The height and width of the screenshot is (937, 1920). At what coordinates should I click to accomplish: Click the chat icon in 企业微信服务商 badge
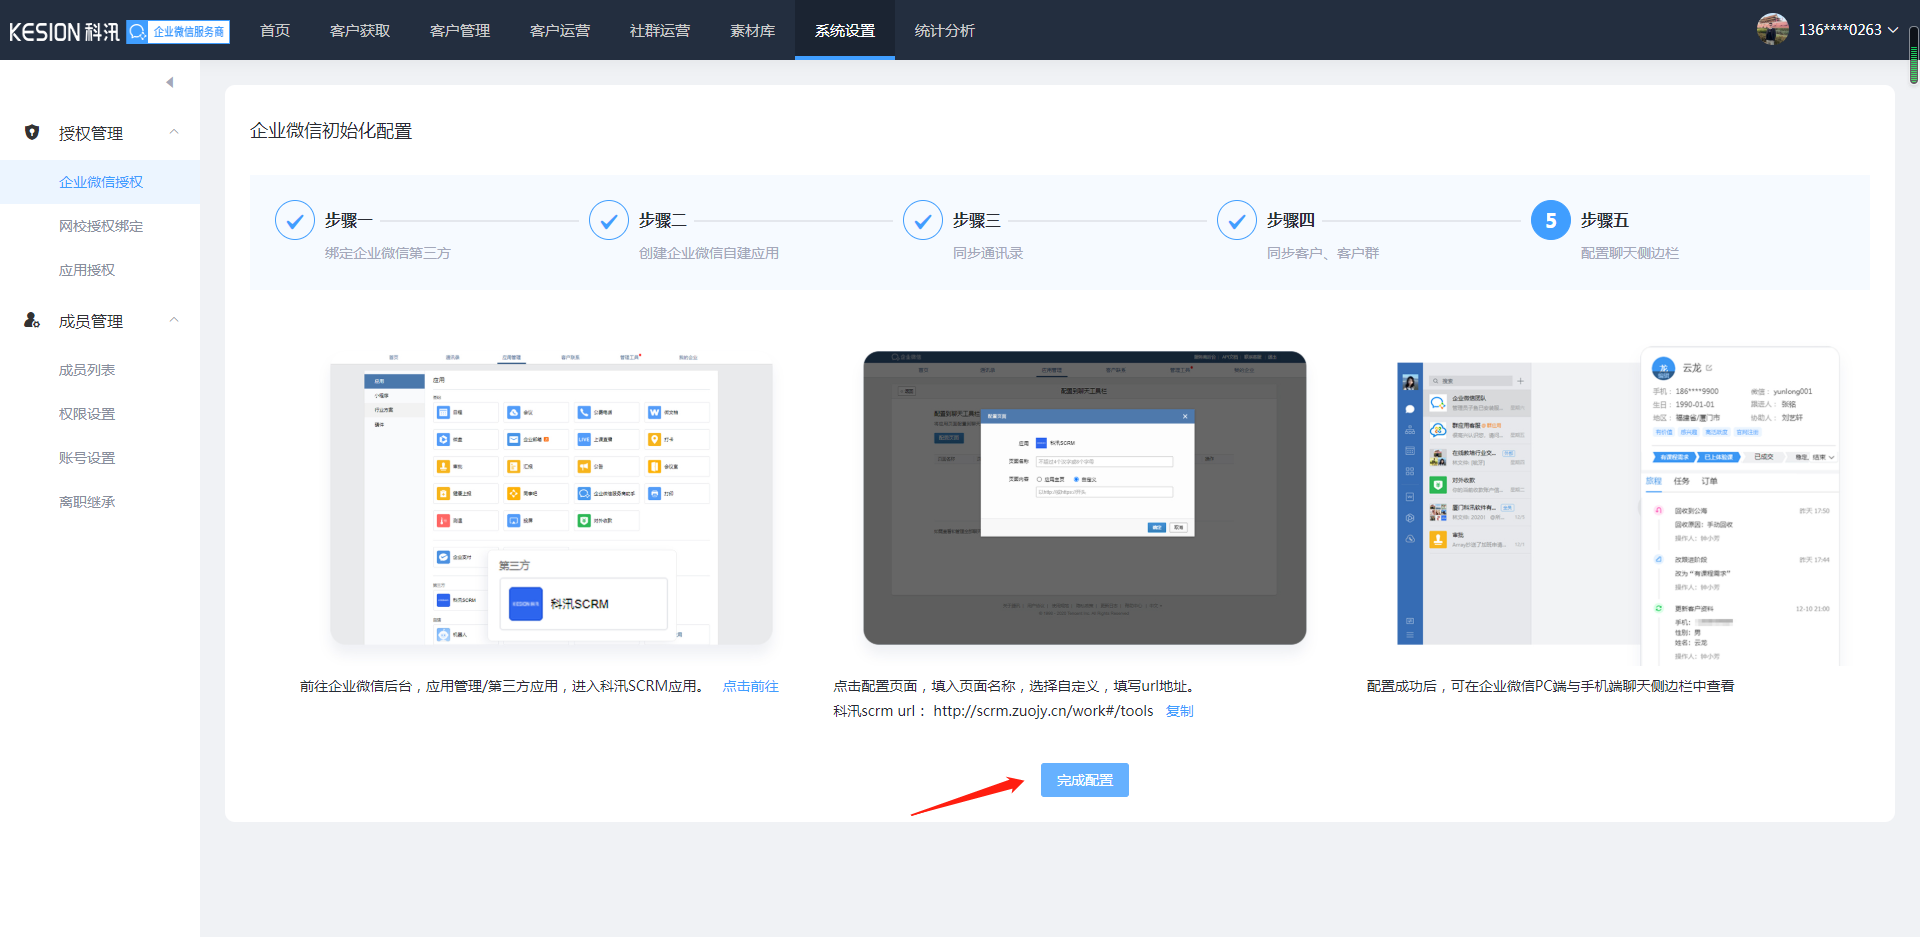pyautogui.click(x=137, y=31)
